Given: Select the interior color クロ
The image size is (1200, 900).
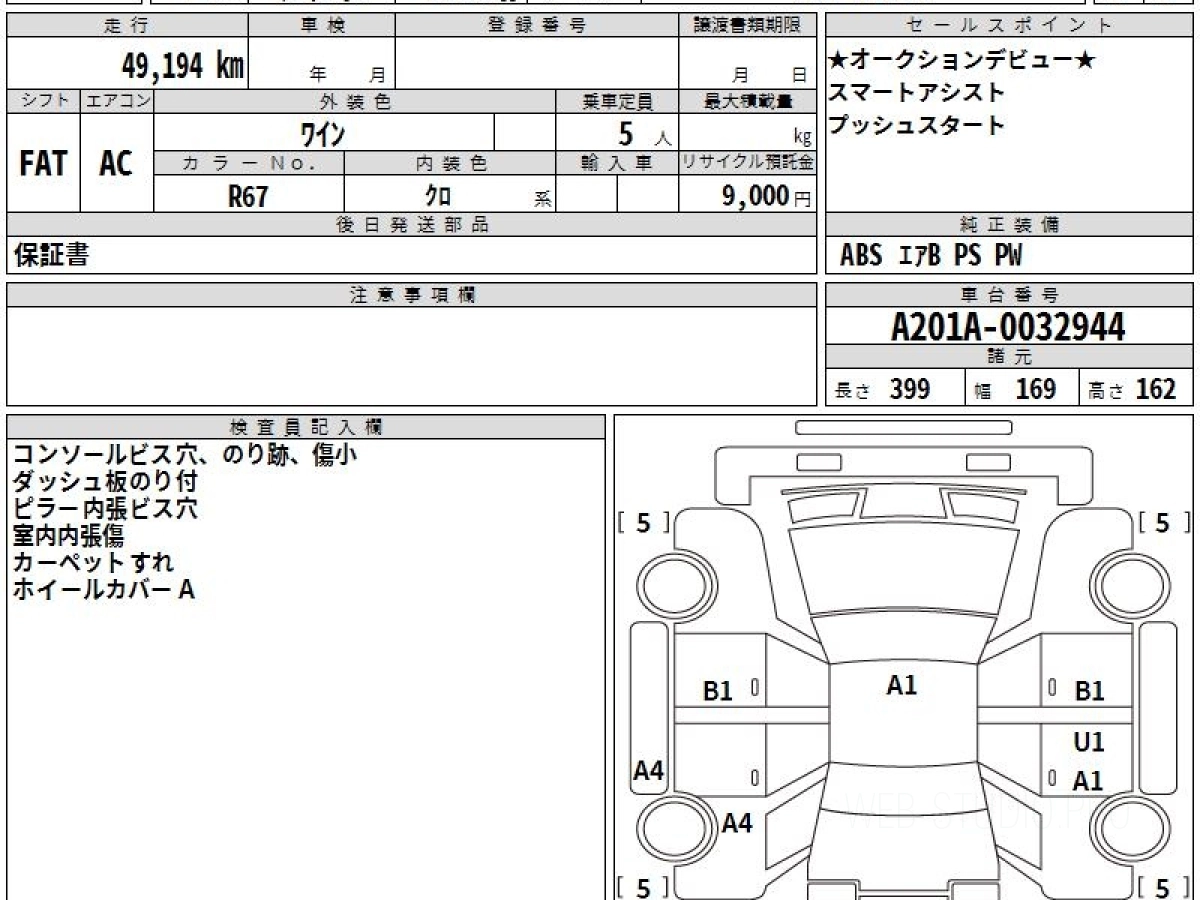Looking at the screenshot, I should [438, 196].
